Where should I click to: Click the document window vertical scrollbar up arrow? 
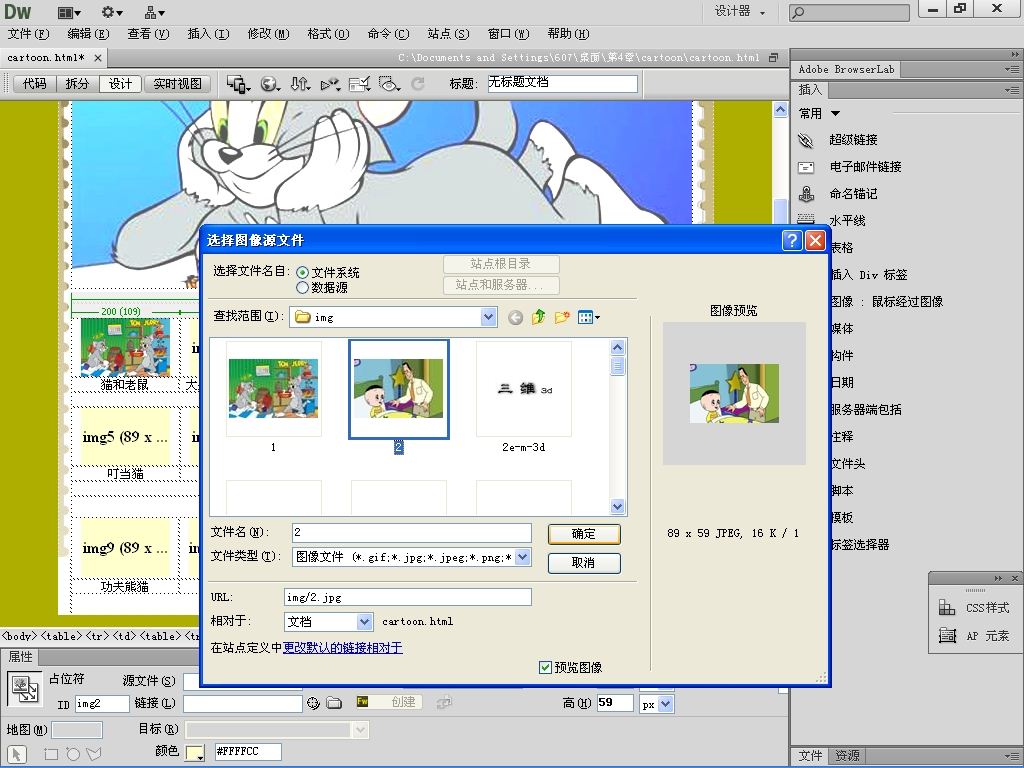click(x=780, y=110)
